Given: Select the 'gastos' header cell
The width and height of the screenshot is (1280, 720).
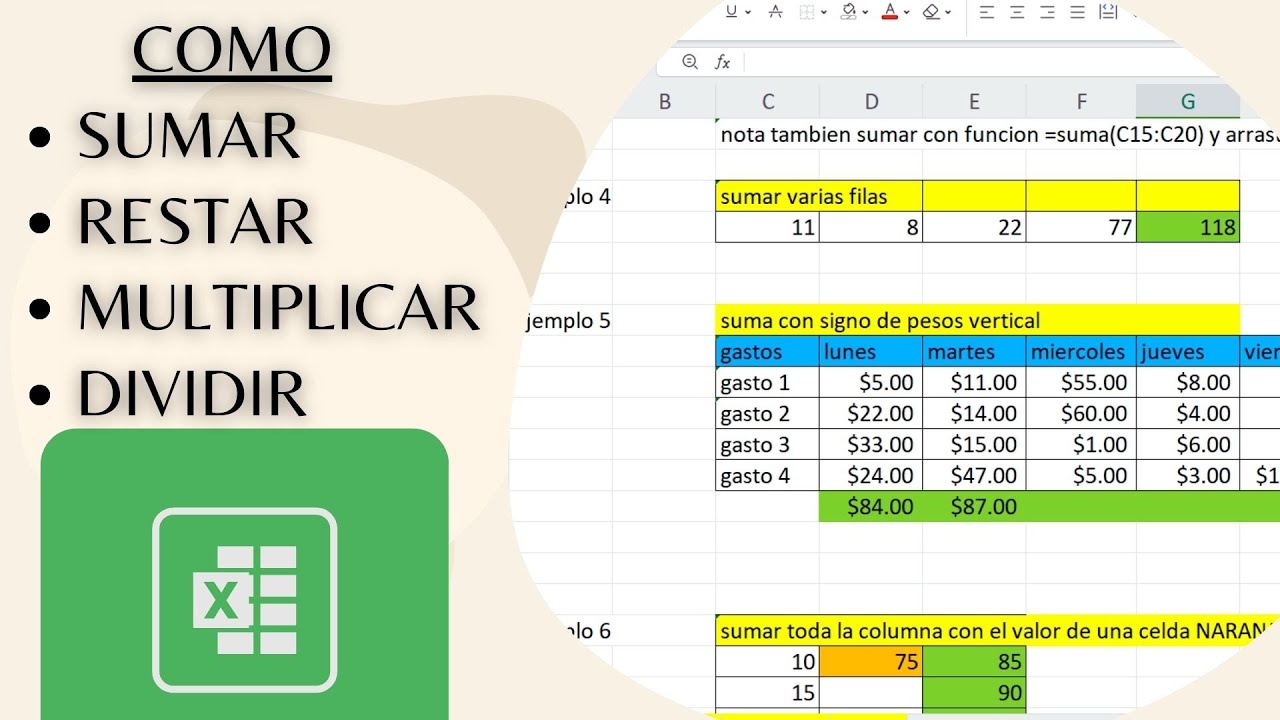Looking at the screenshot, I should (x=768, y=351).
